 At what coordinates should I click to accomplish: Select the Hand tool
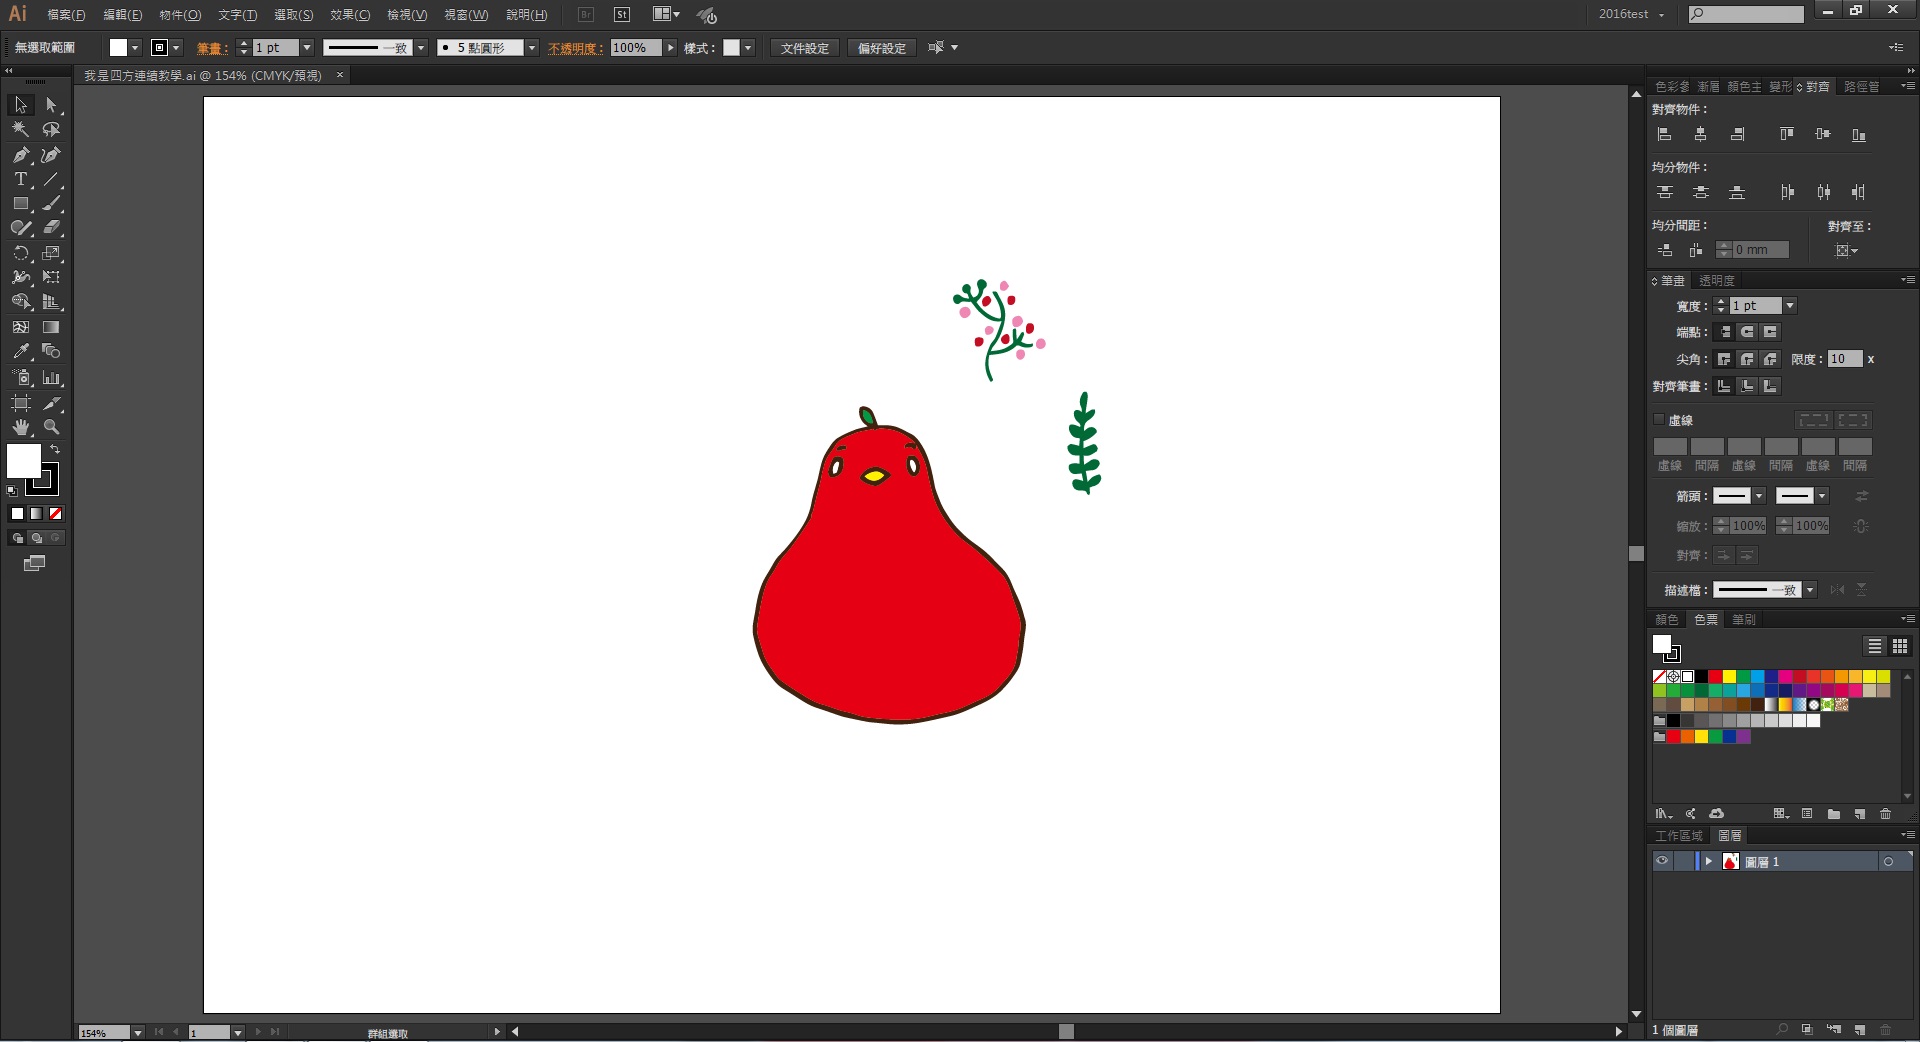[20, 427]
